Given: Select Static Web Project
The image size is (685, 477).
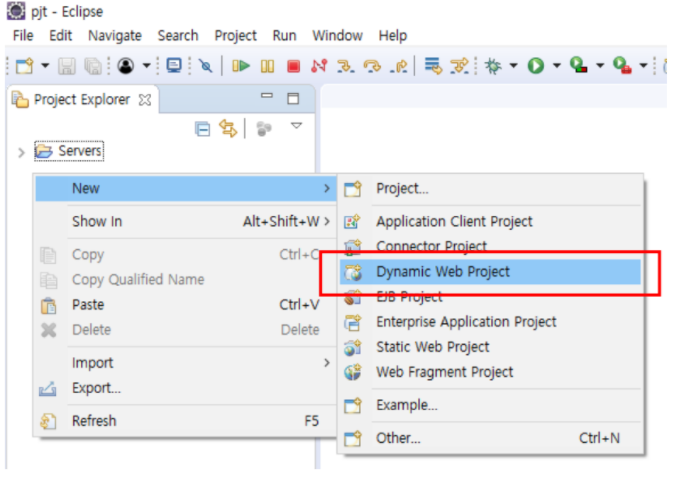Looking at the screenshot, I should pyautogui.click(x=490, y=347).
